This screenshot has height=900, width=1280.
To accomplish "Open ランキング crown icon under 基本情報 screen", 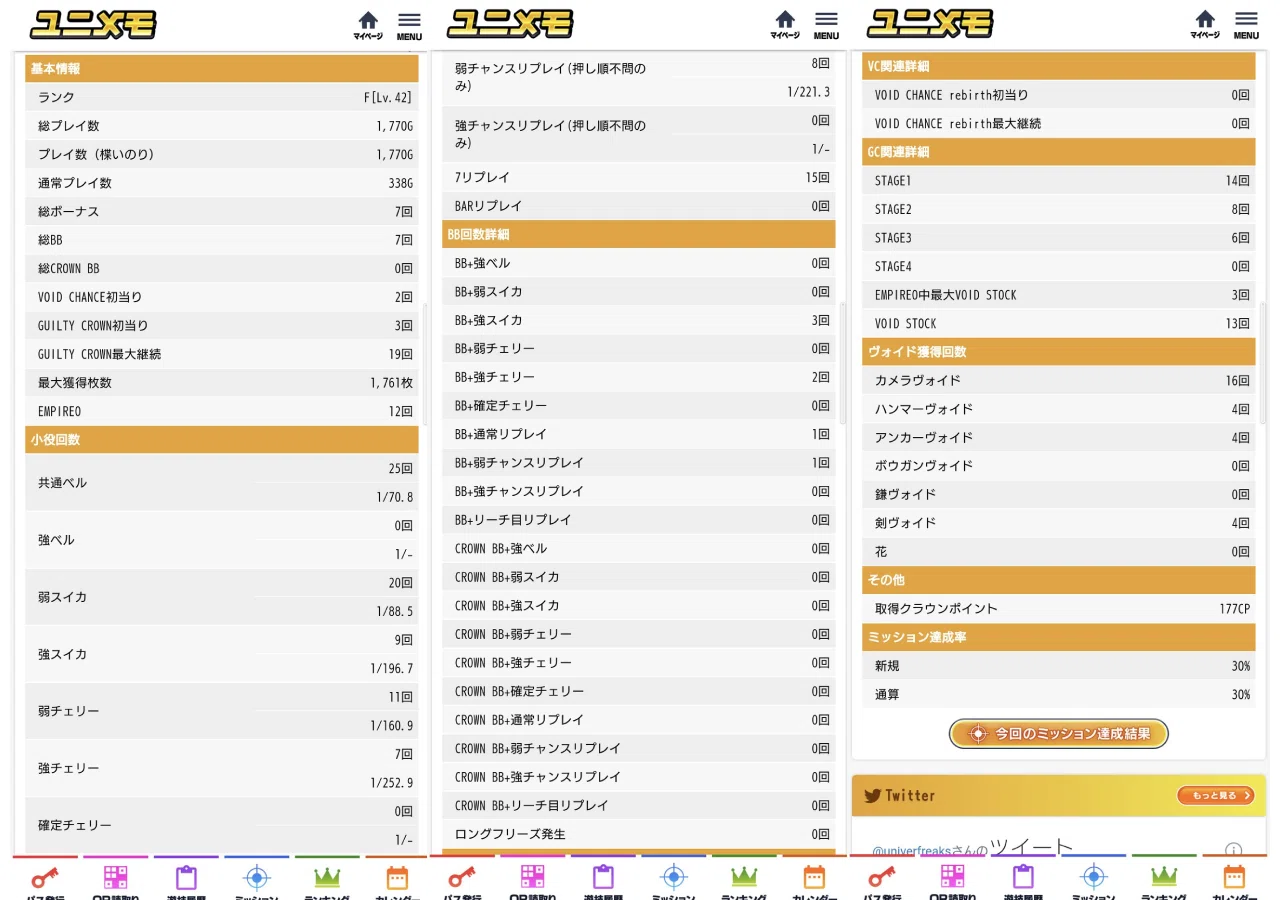I will (327, 879).
